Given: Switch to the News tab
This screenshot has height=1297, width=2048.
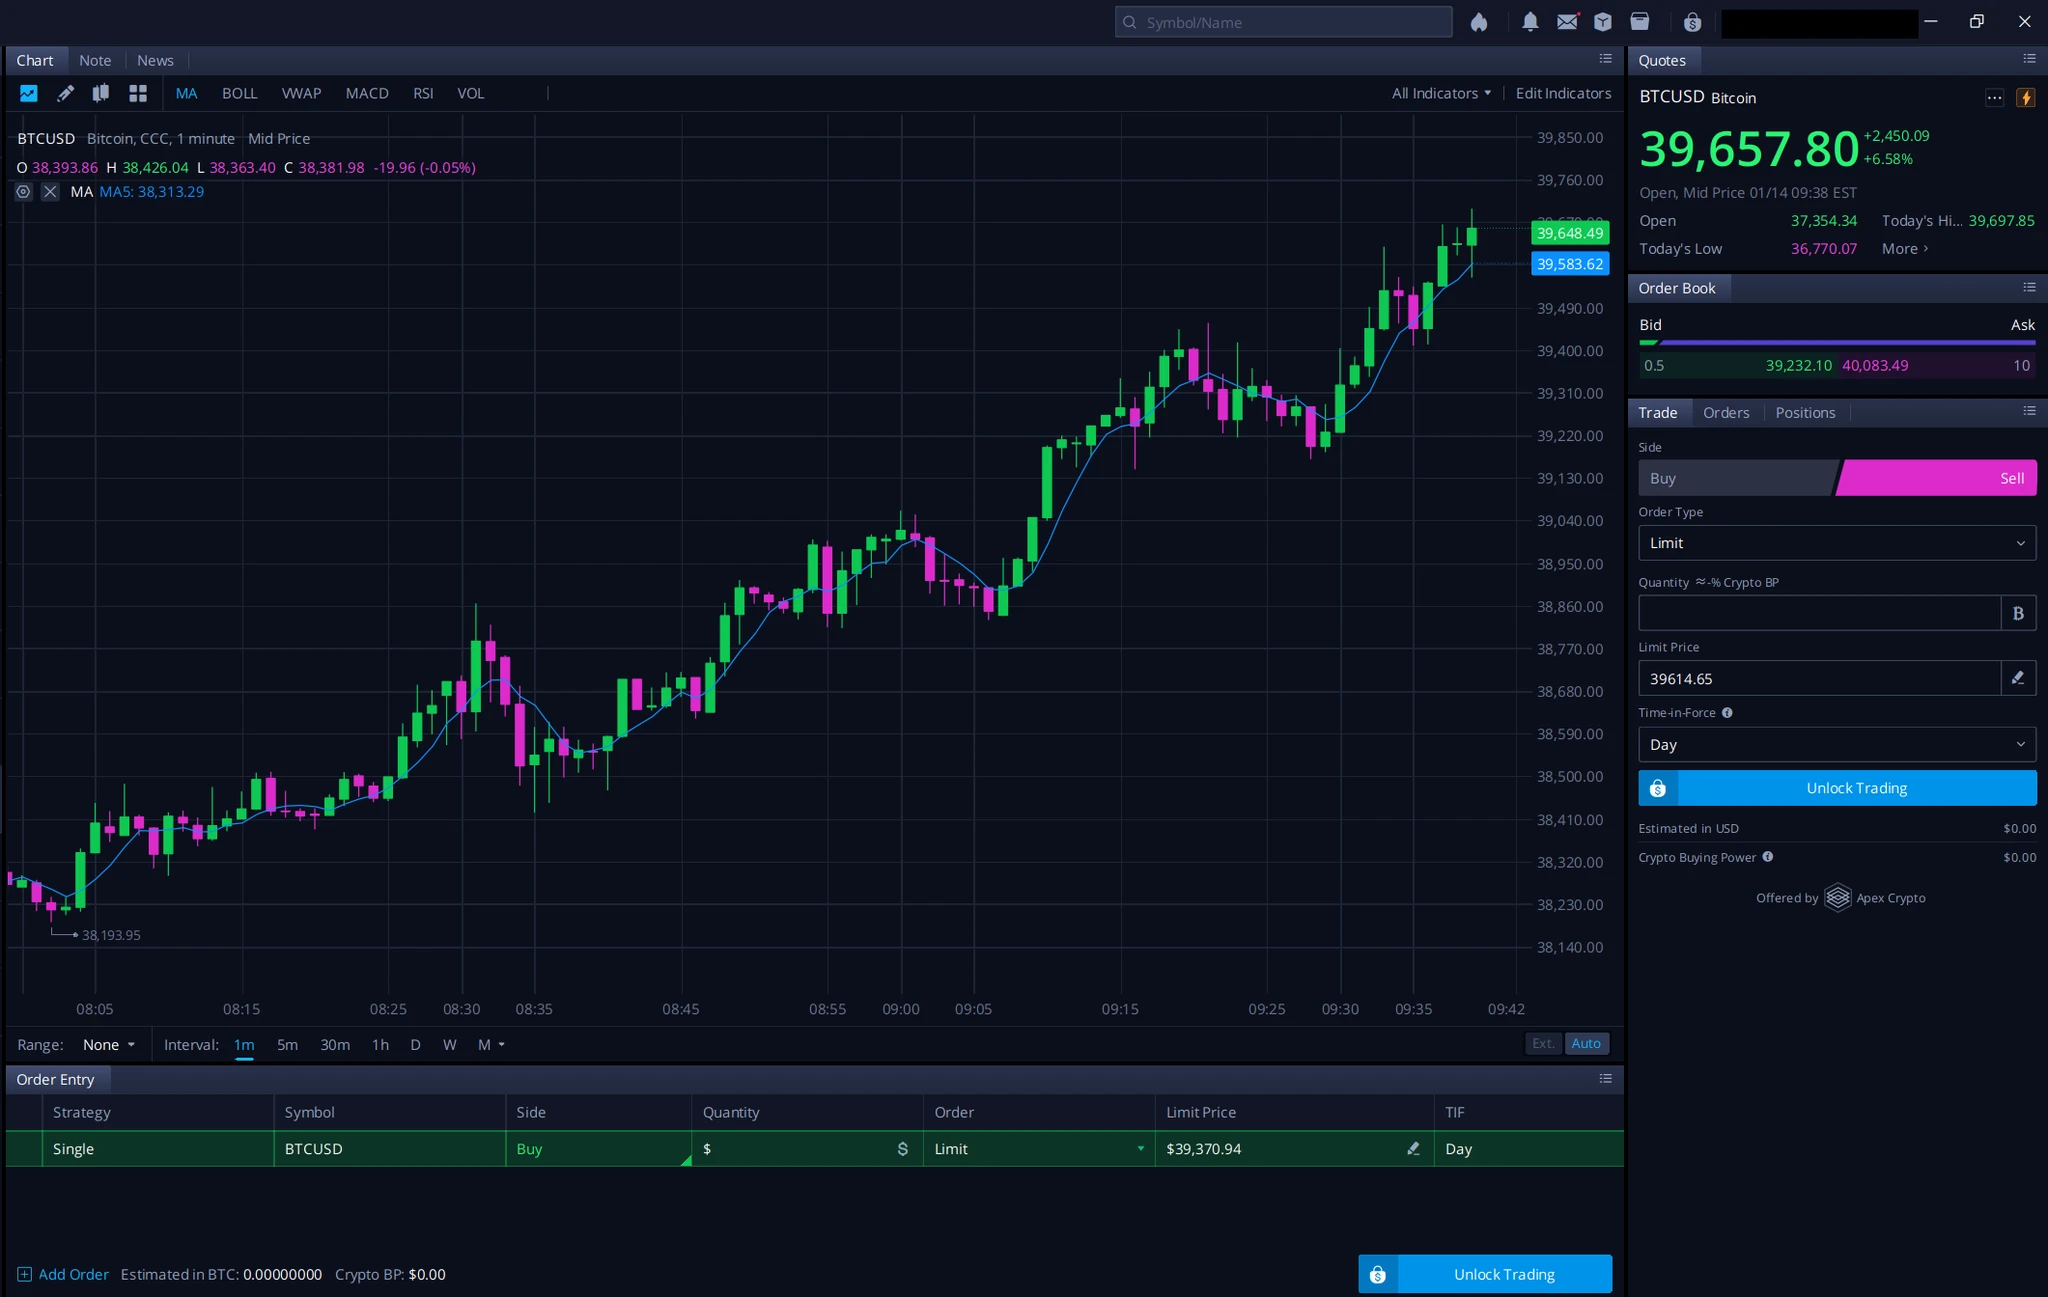Looking at the screenshot, I should 155,60.
